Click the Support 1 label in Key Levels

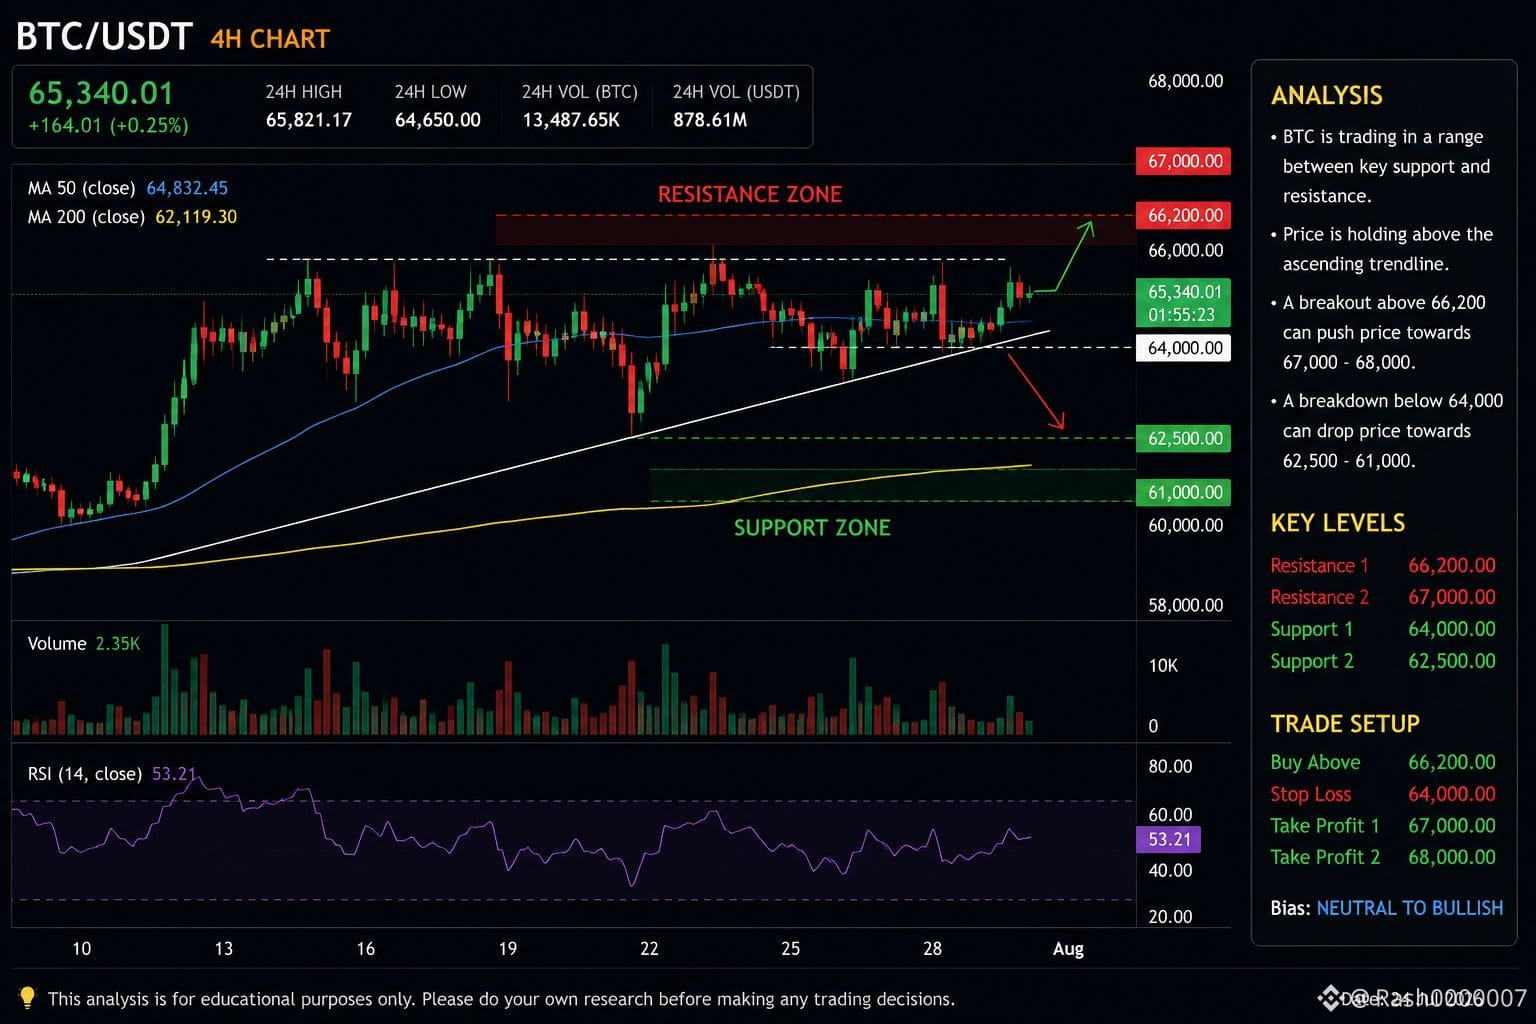click(x=1311, y=630)
